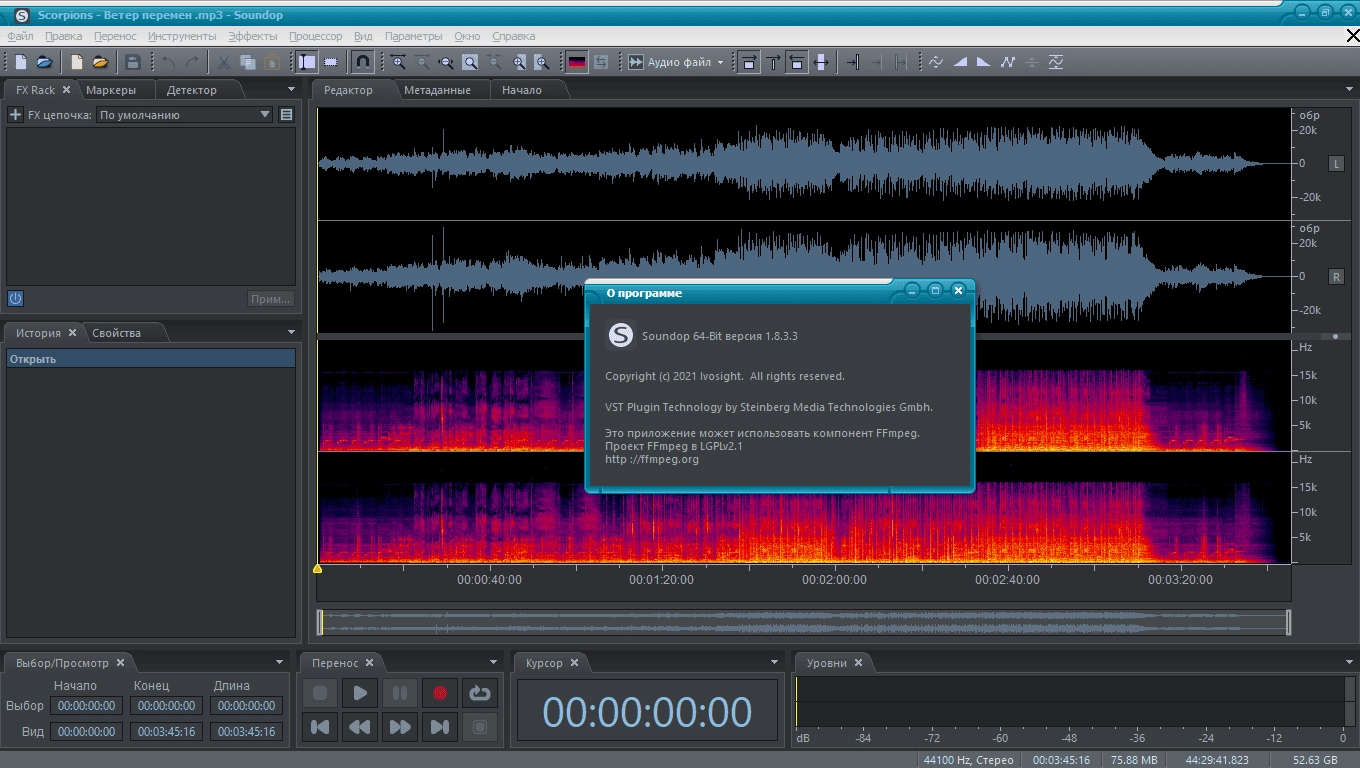
Task: Click the waveform overview navigation bar
Action: tap(804, 622)
